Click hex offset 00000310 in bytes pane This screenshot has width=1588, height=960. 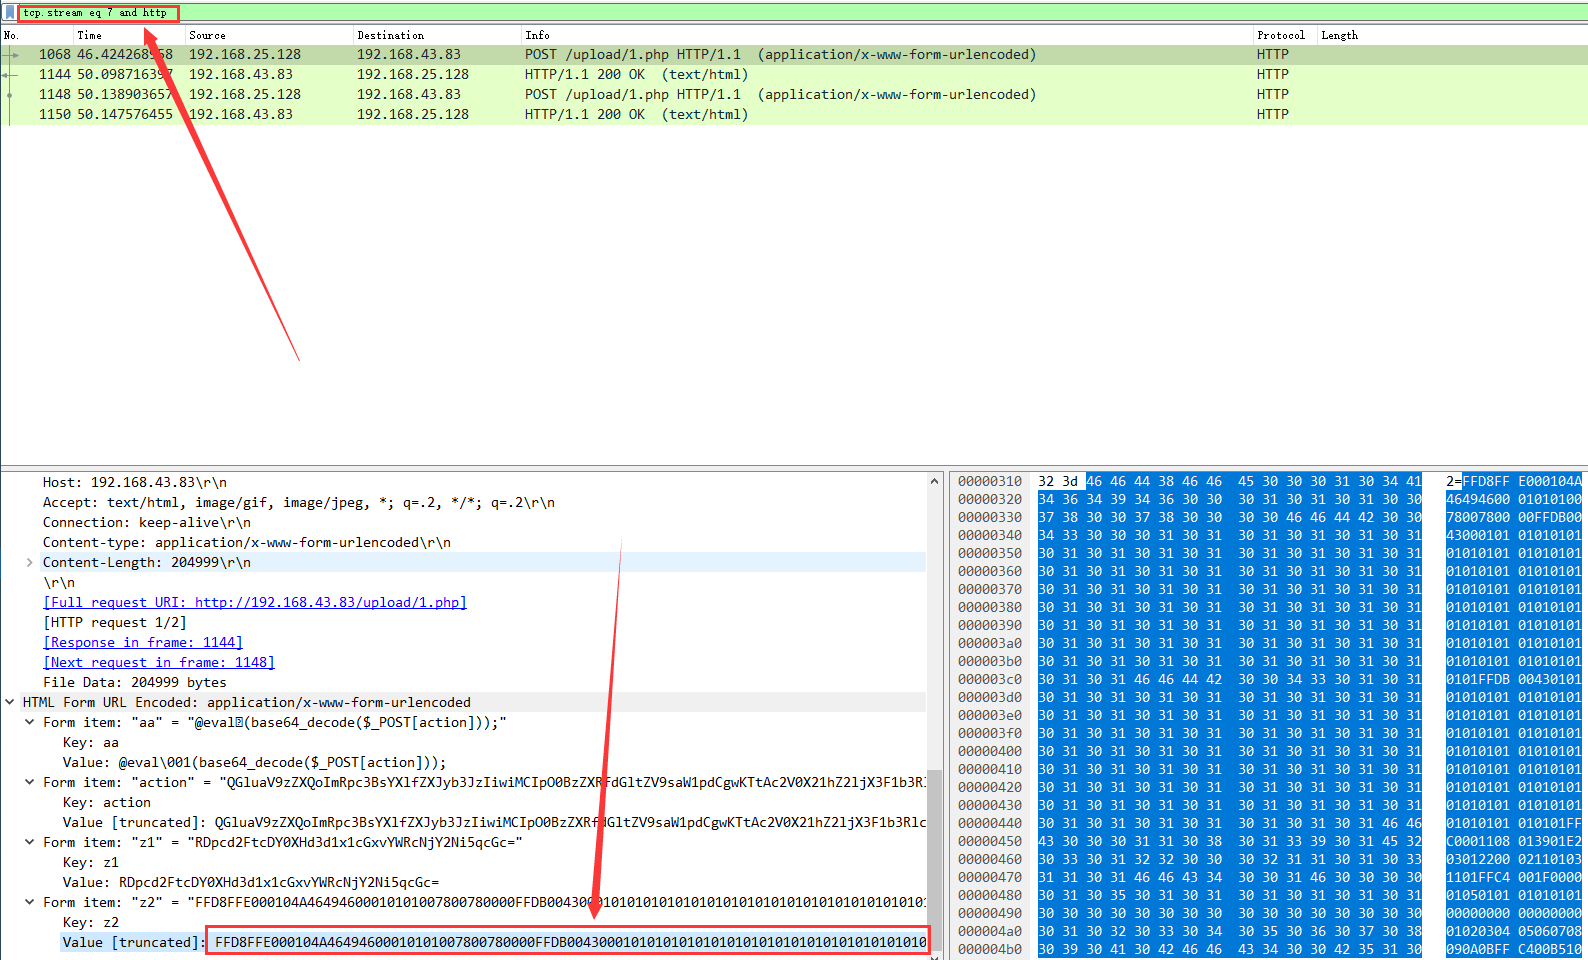pos(990,482)
